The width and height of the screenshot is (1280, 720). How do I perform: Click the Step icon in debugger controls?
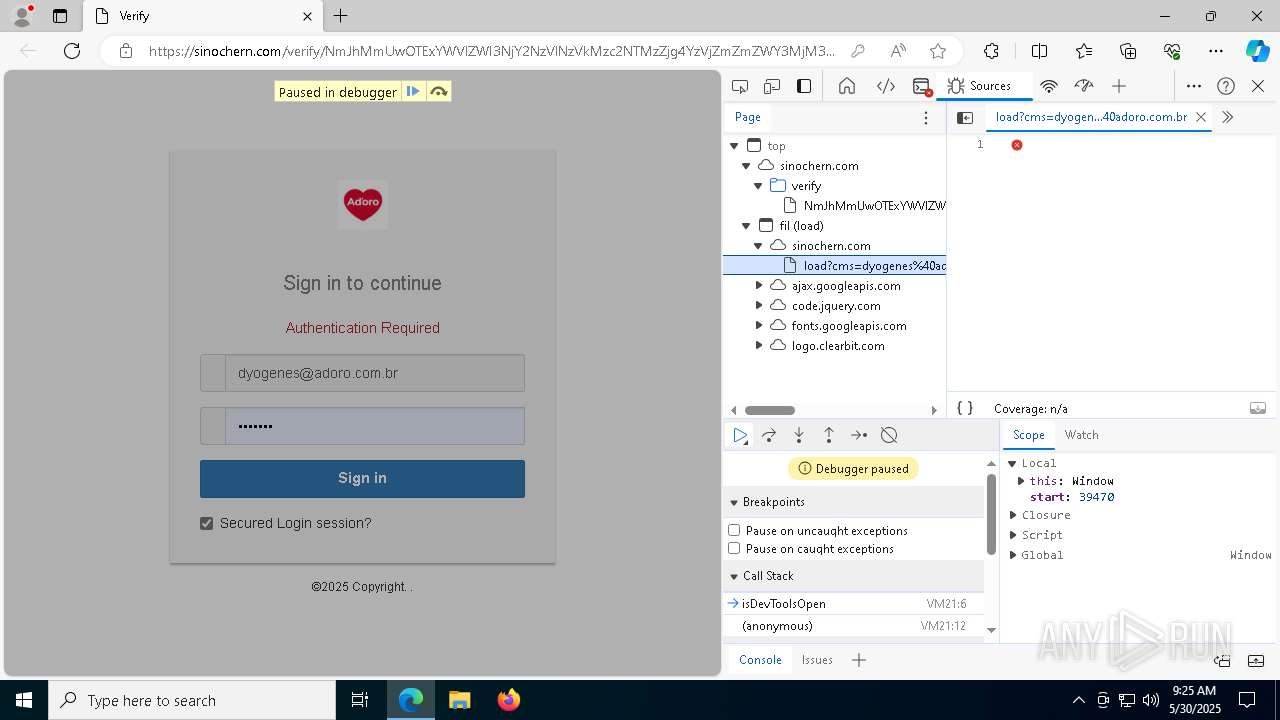click(x=859, y=435)
